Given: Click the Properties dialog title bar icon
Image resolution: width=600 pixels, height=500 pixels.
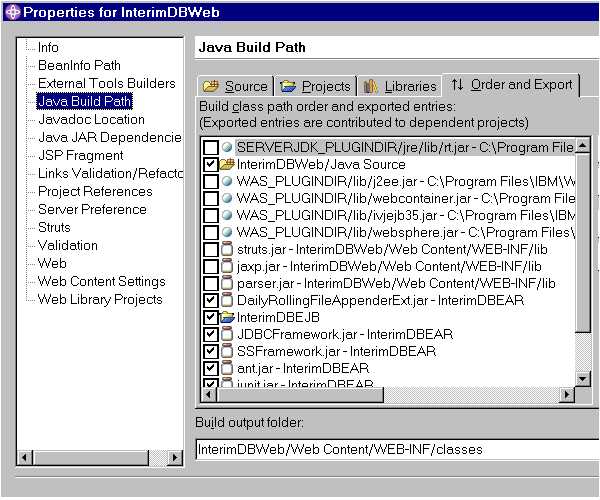Looking at the screenshot, I should coord(13,12).
